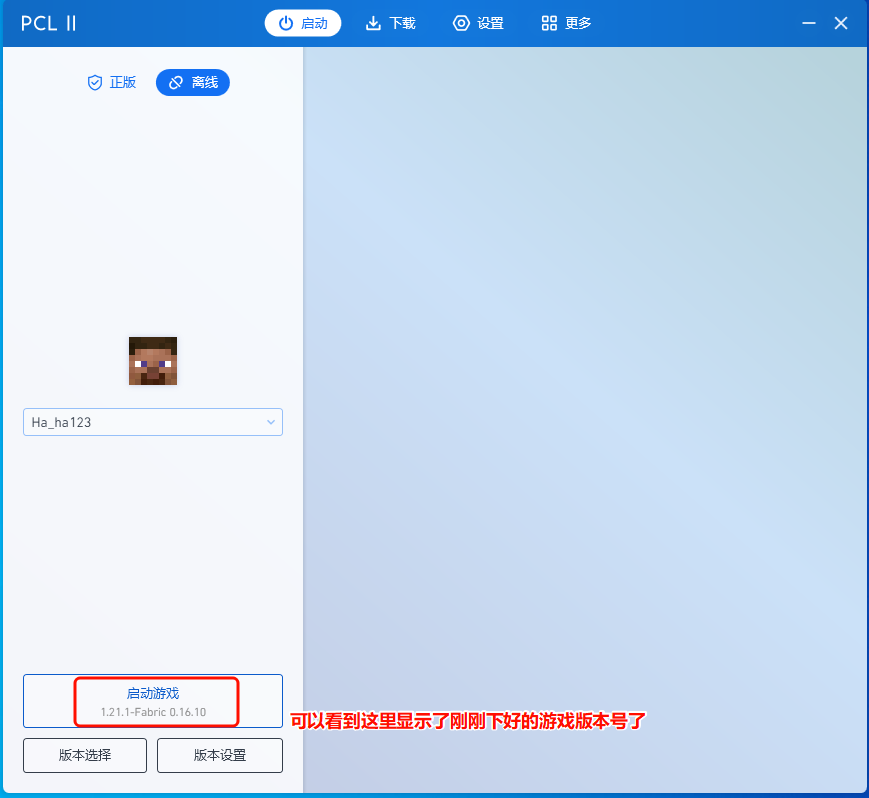Click the four-squares grid icon beside 更多
The width and height of the screenshot is (869, 798).
click(x=549, y=23)
